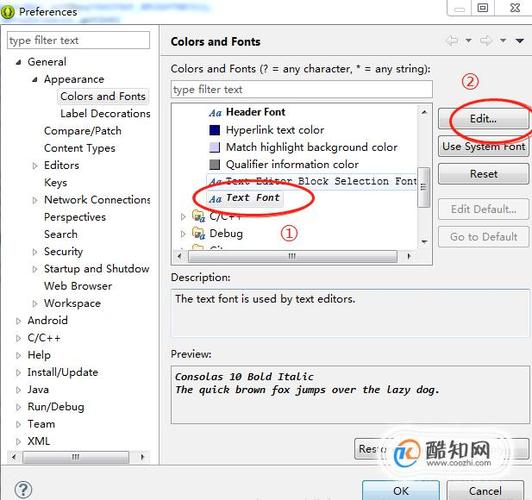Expand the Workspace tree node
Viewport: 532px width, 500px height.
pyautogui.click(x=35, y=304)
